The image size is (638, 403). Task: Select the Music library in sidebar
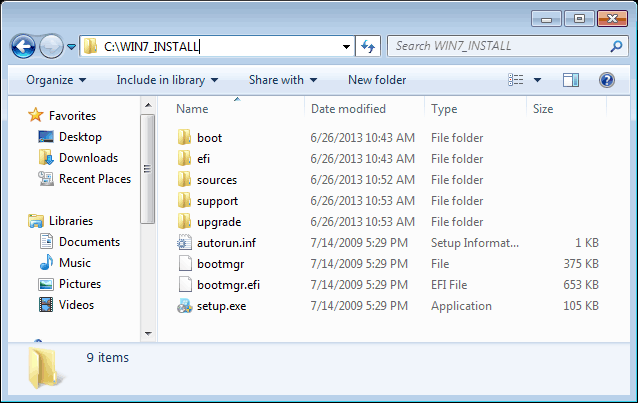tap(74, 263)
